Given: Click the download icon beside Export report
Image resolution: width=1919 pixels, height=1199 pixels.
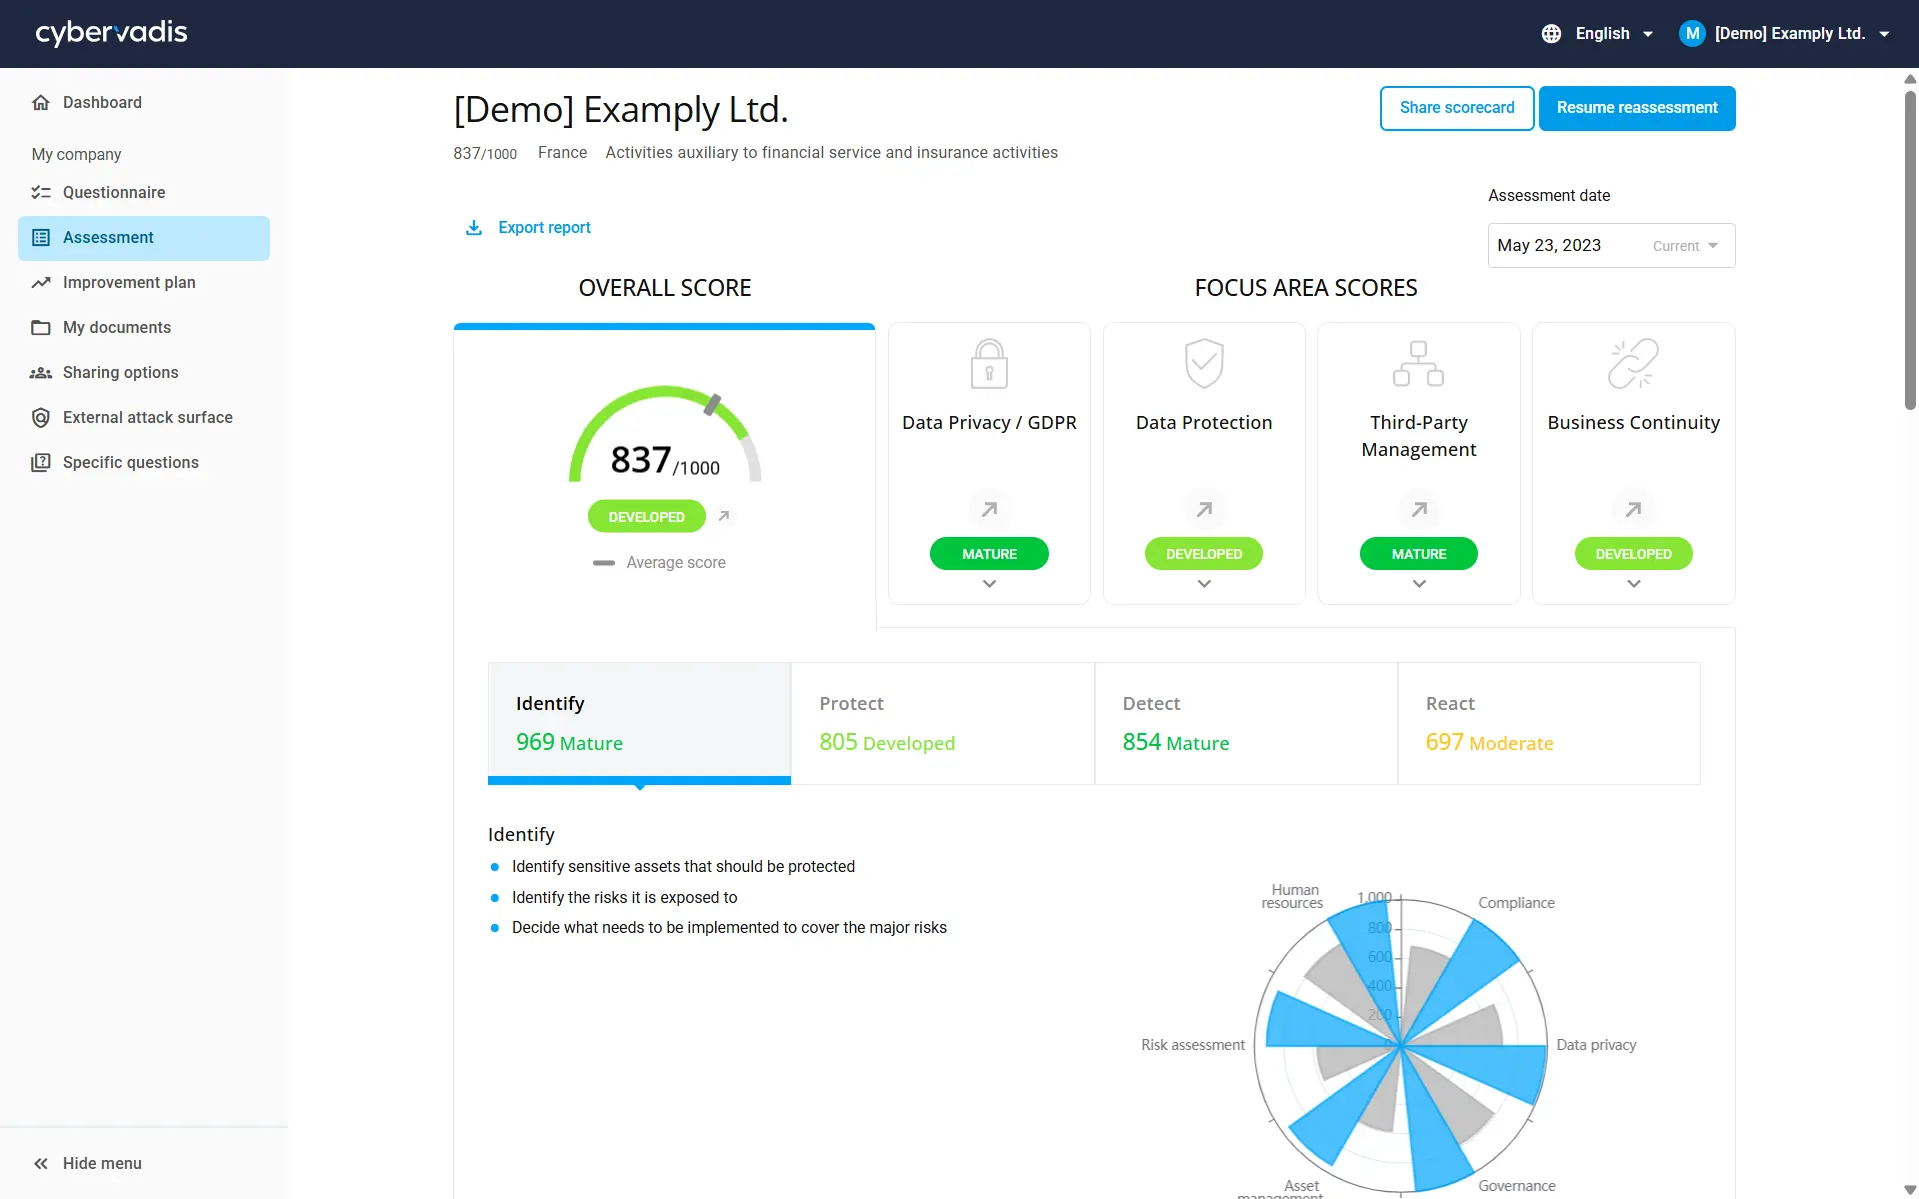Looking at the screenshot, I should pos(474,228).
